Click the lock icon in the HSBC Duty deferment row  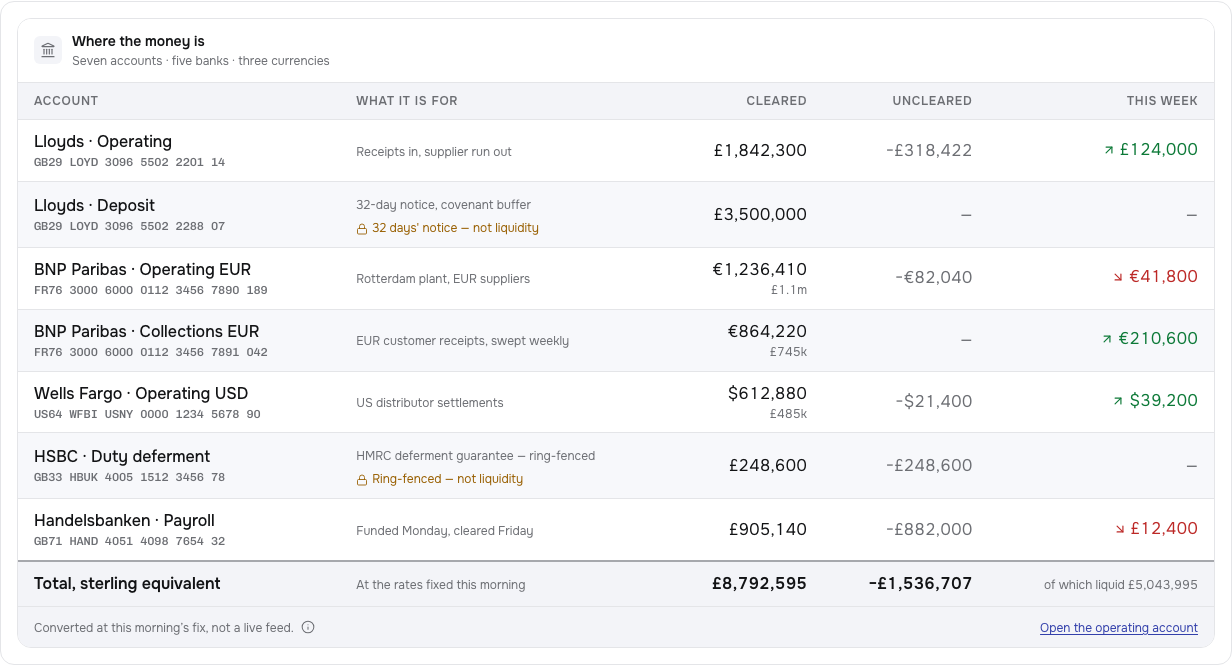click(x=362, y=480)
